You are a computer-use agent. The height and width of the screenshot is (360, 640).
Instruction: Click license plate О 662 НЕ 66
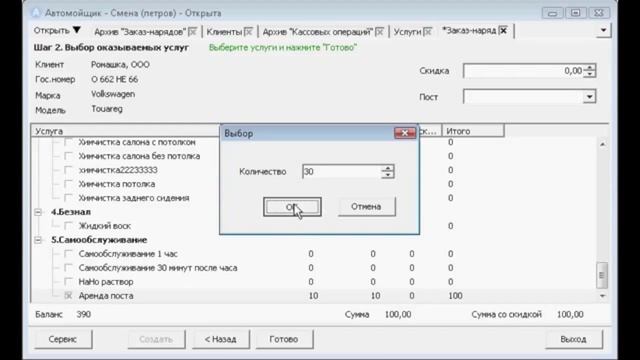tap(115, 79)
